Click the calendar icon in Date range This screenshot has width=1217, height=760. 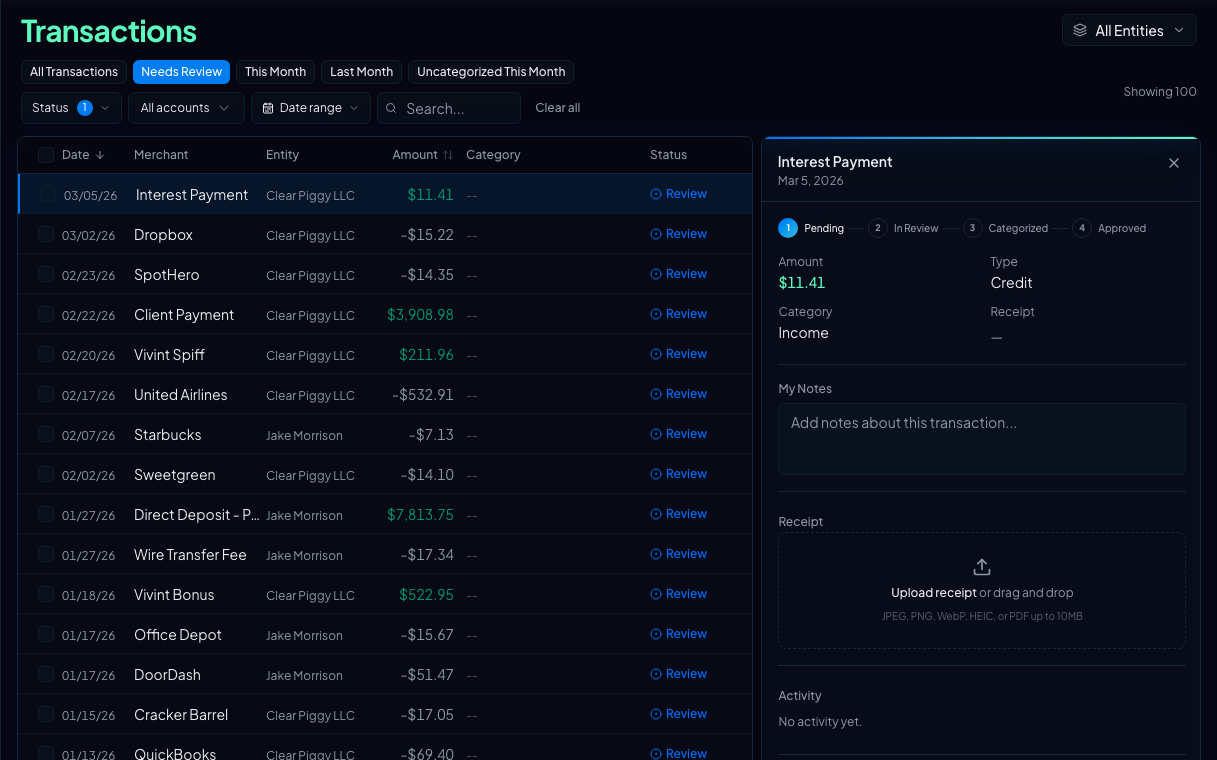click(x=268, y=108)
